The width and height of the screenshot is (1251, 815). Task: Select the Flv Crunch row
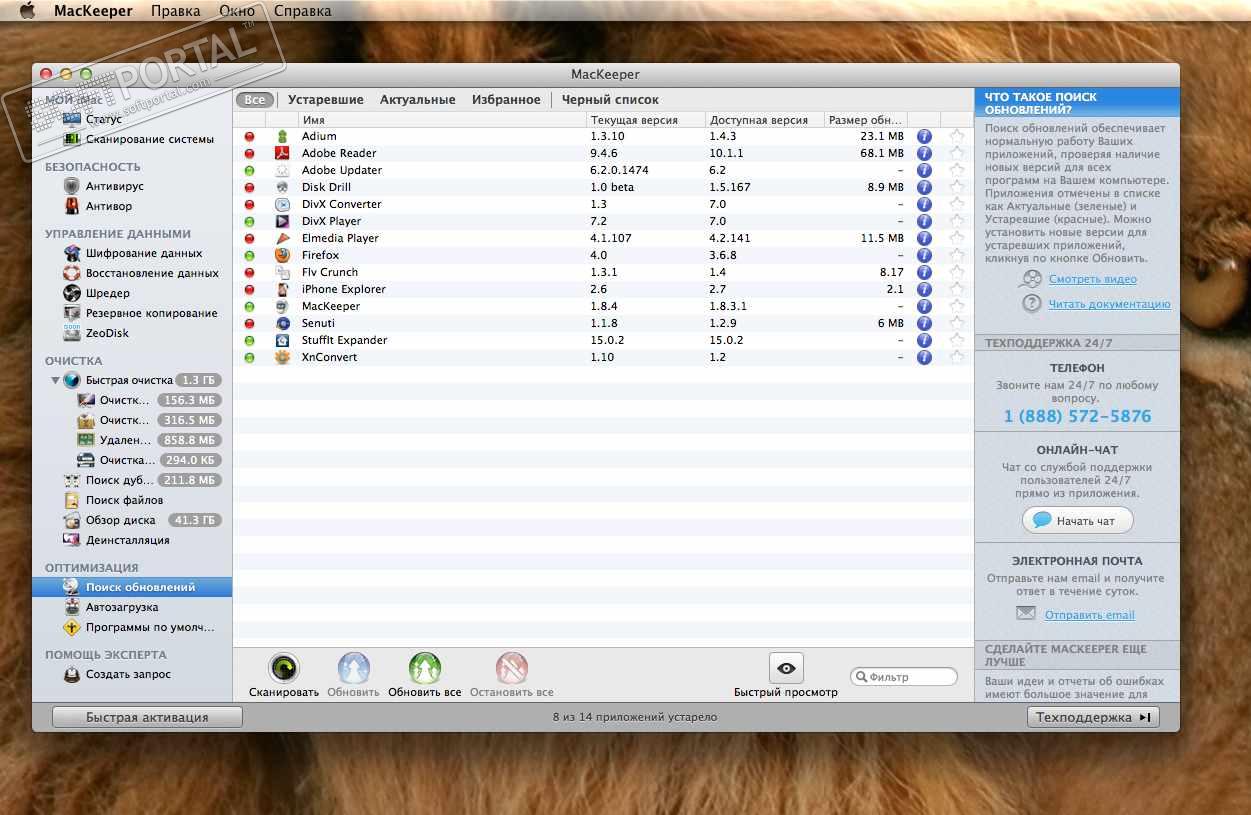pyautogui.click(x=603, y=272)
